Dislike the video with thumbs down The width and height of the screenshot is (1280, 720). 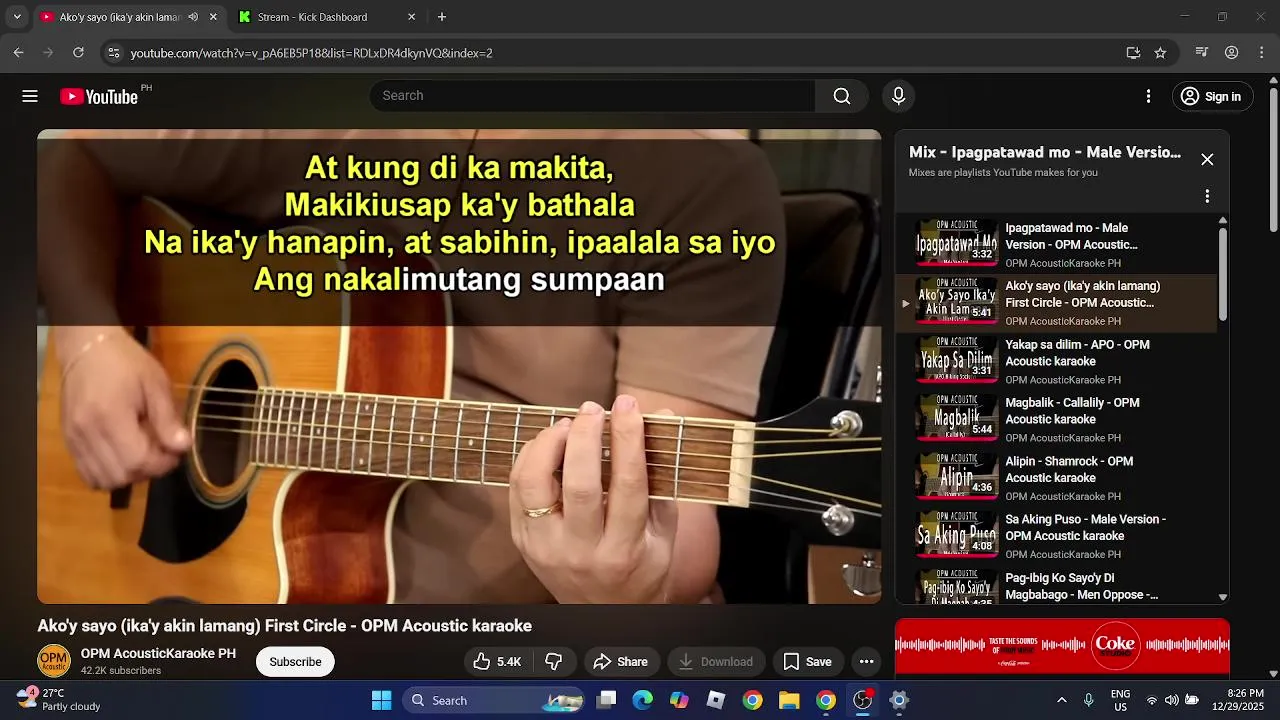click(553, 662)
